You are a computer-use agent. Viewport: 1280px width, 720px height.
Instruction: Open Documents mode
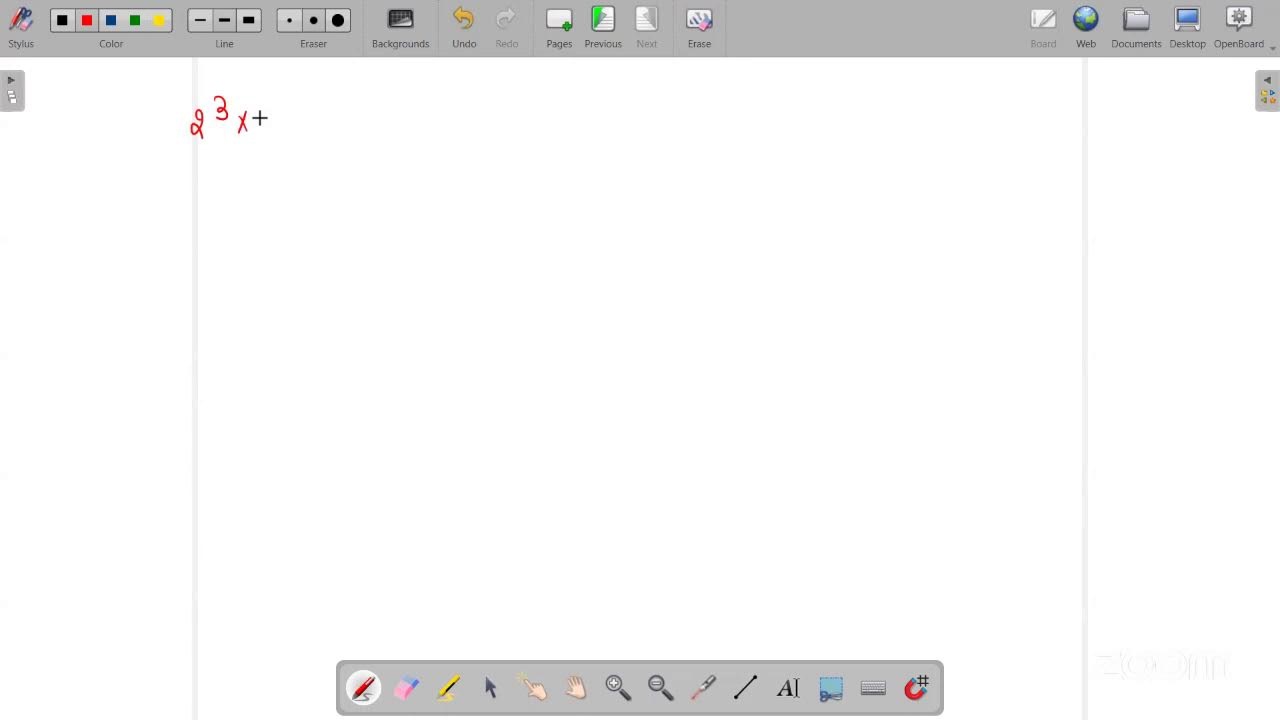click(x=1136, y=27)
